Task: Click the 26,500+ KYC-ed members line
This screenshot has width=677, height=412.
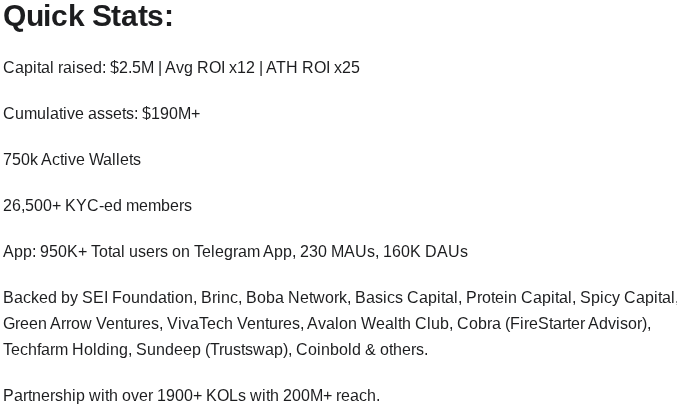Action: click(98, 206)
